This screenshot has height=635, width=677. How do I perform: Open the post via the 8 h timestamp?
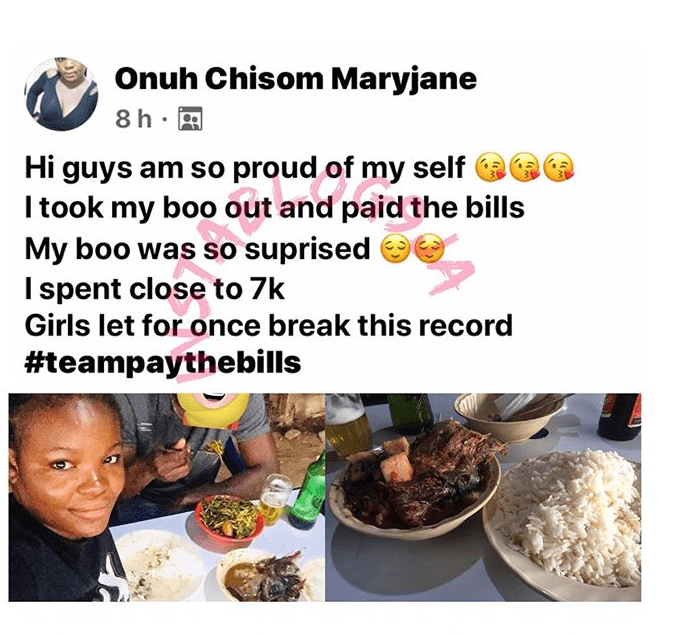click(133, 119)
